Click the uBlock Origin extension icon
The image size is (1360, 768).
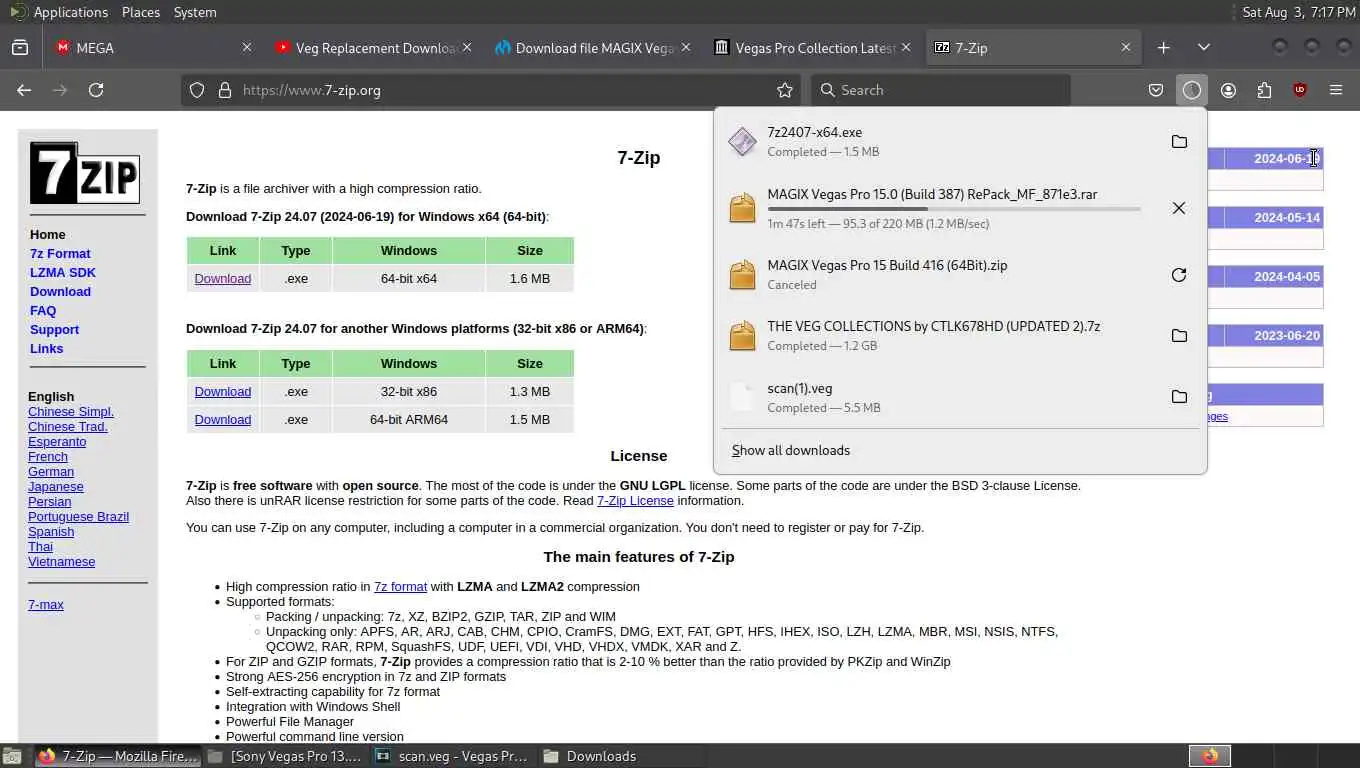click(x=1300, y=90)
